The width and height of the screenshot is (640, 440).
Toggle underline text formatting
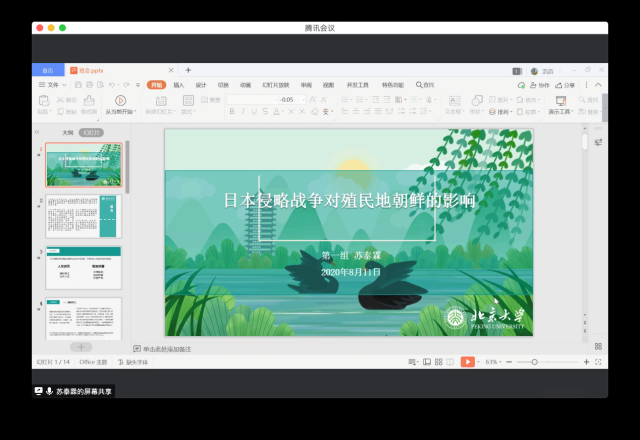[252, 111]
